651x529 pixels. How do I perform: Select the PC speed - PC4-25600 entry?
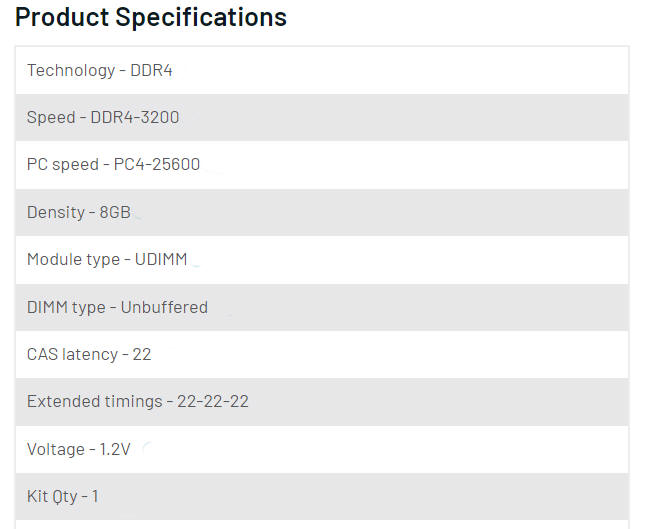322,165
